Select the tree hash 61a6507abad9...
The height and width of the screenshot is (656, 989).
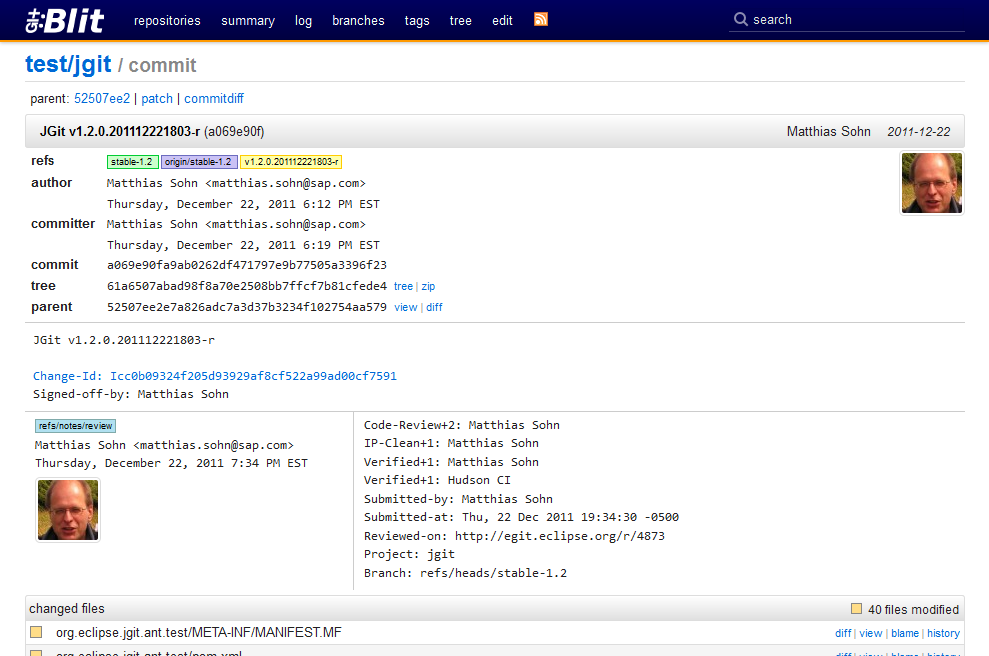pos(247,286)
